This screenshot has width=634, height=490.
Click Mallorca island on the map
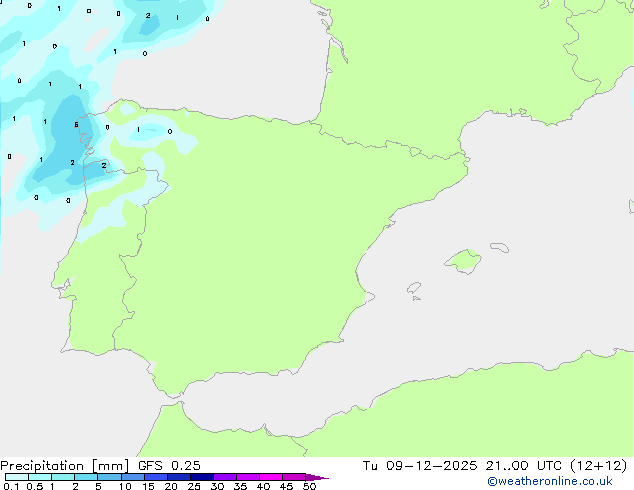463,261
